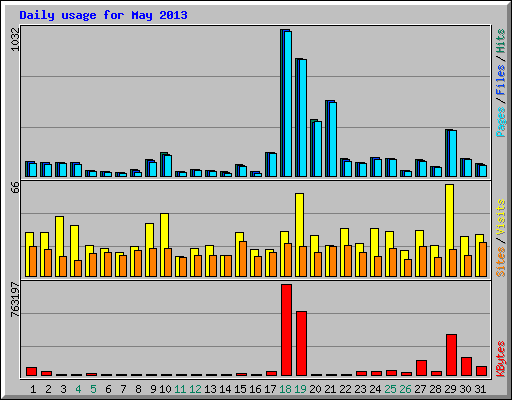Viewport: 512px width, 400px height.
Task: Select day 16 on the x-axis
Action: click(x=255, y=389)
